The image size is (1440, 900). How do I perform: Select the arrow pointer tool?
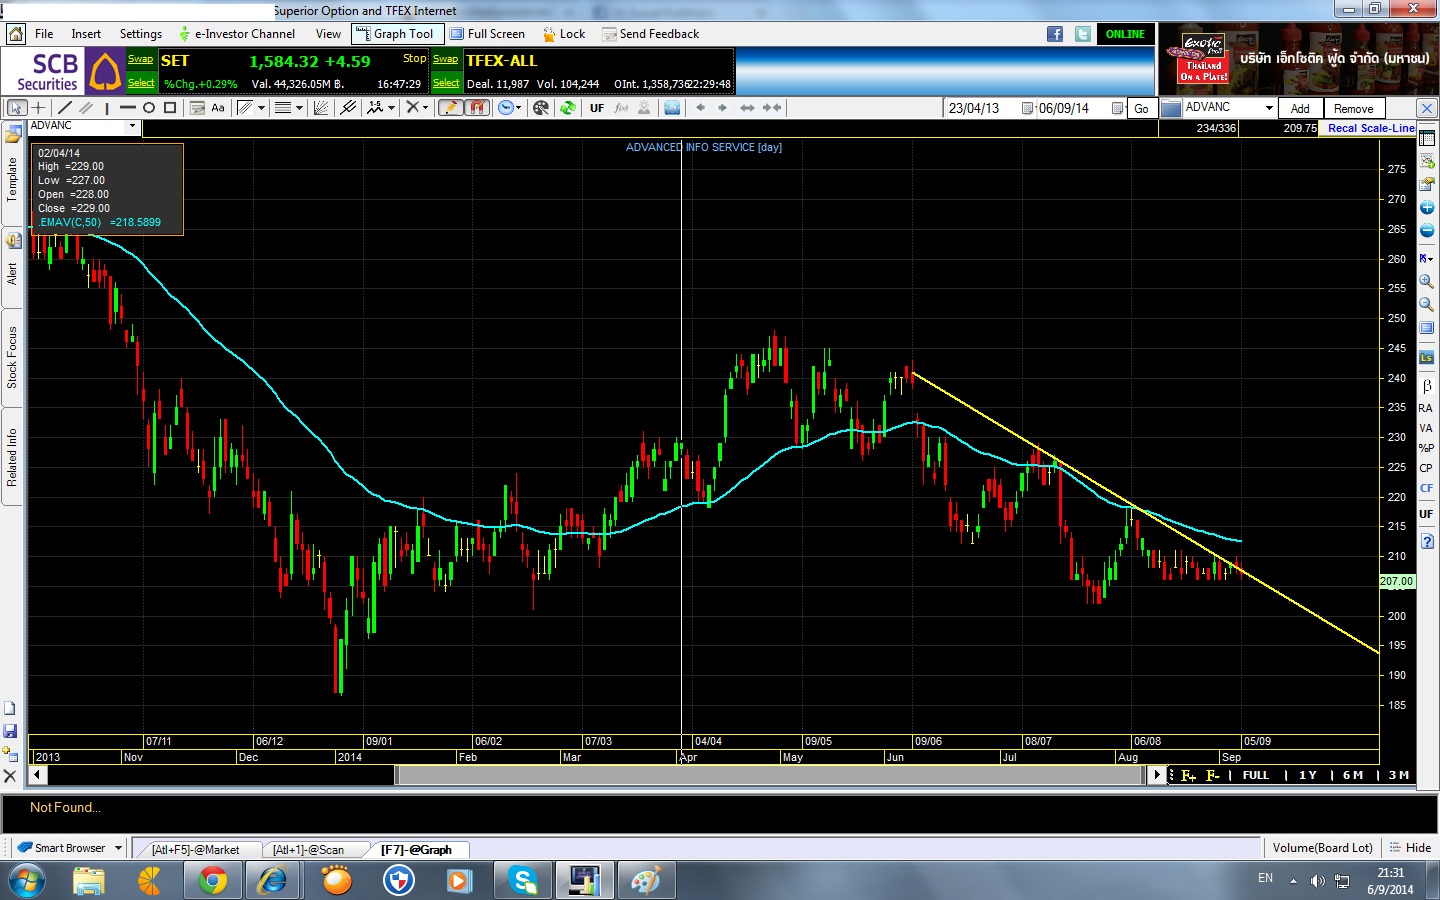point(17,108)
